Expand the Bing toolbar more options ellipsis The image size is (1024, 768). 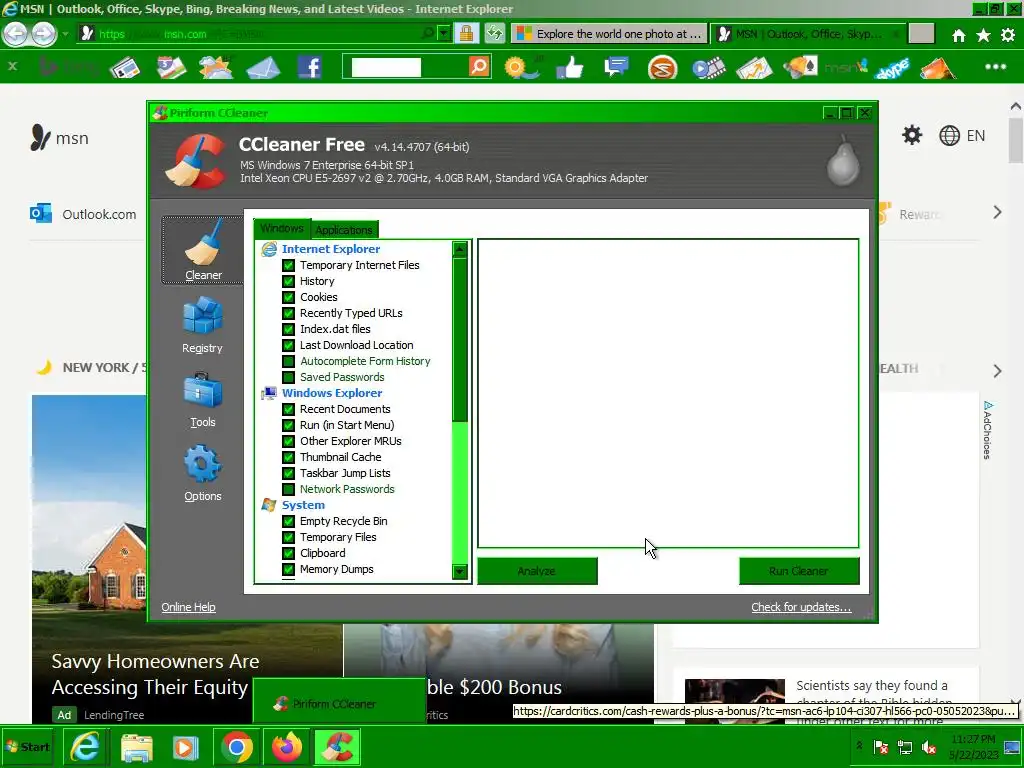pyautogui.click(x=995, y=67)
